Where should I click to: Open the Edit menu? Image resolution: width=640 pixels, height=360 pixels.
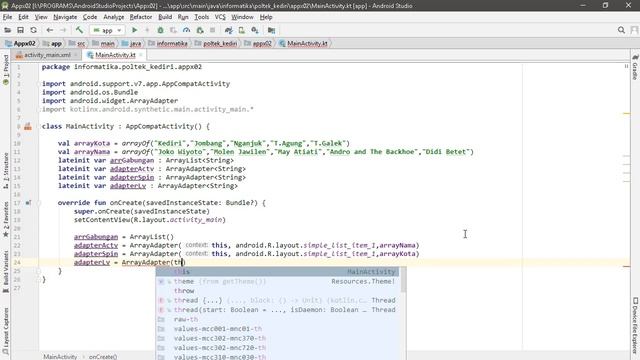click(23, 17)
